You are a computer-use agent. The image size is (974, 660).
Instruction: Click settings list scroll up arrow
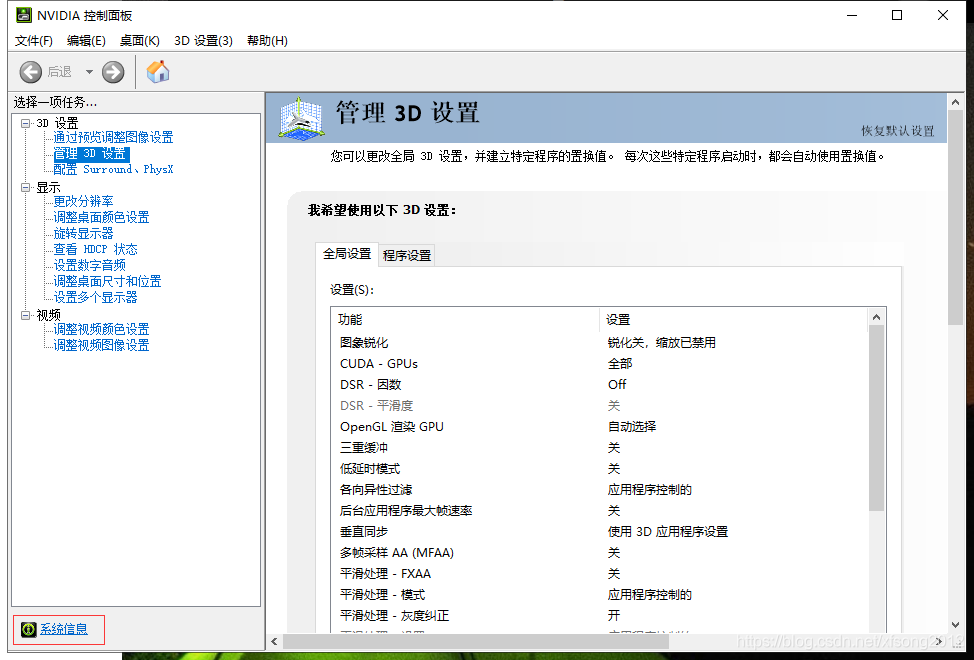coord(876,317)
